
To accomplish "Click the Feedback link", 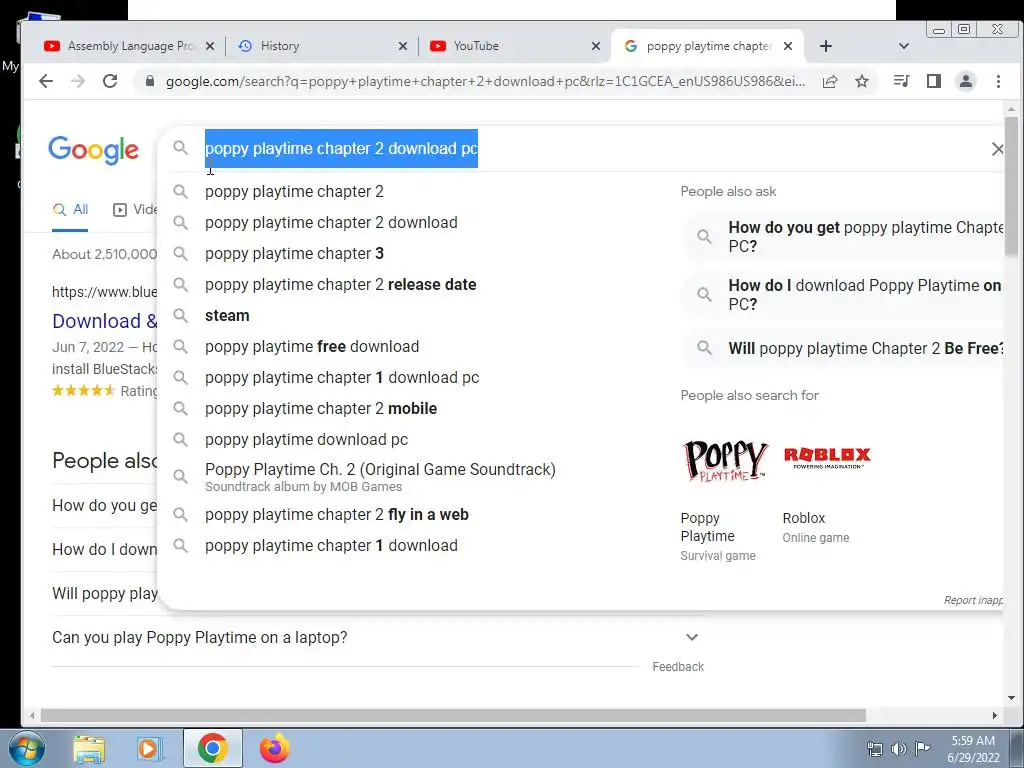I will 678,667.
